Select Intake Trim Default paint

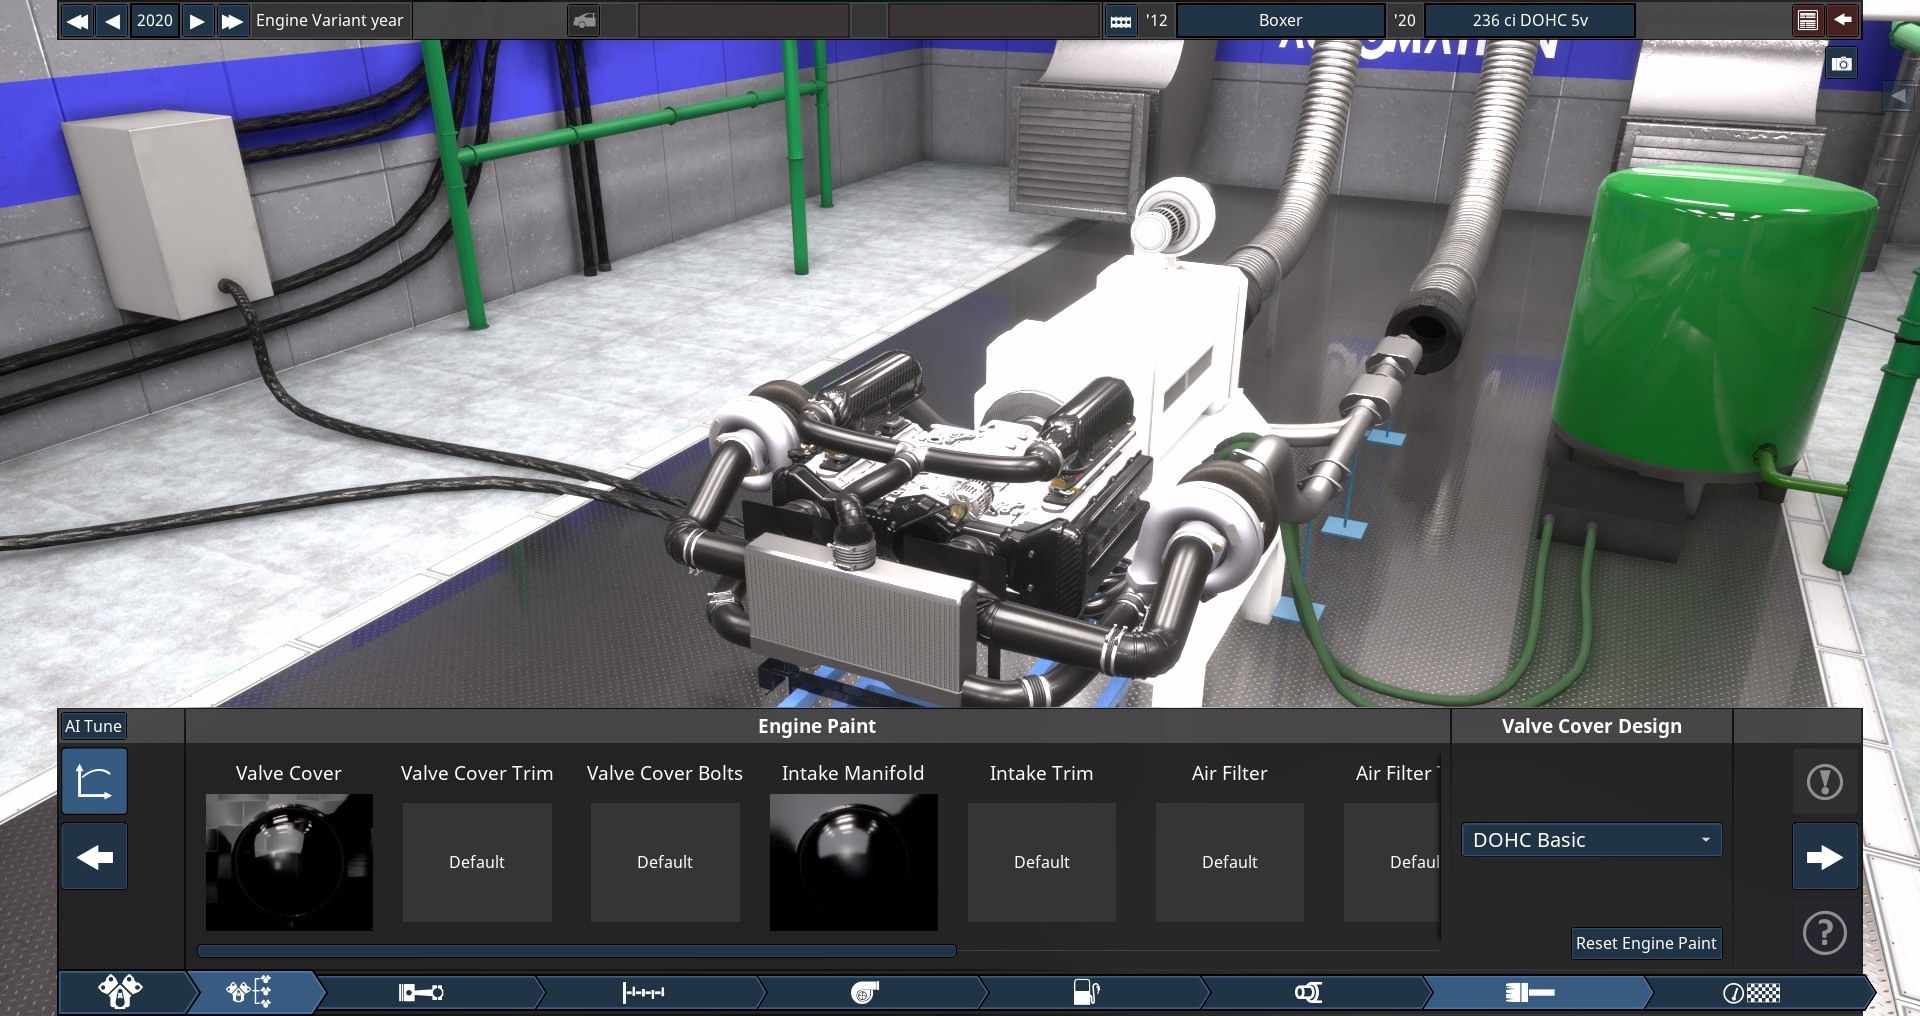[1042, 862]
